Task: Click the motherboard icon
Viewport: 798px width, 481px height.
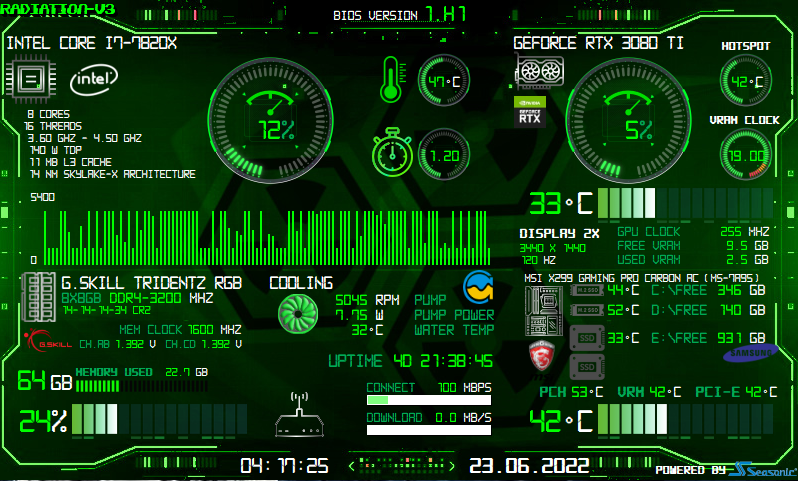Action: 543,310
